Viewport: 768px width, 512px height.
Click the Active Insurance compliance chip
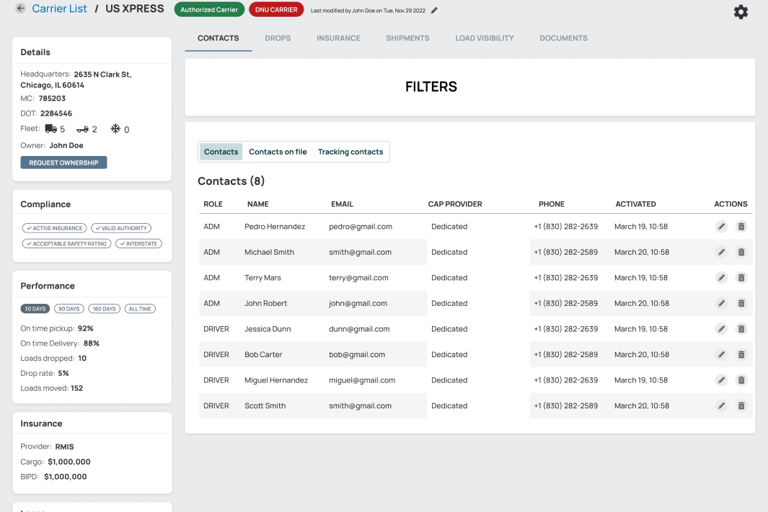pyautogui.click(x=54, y=228)
